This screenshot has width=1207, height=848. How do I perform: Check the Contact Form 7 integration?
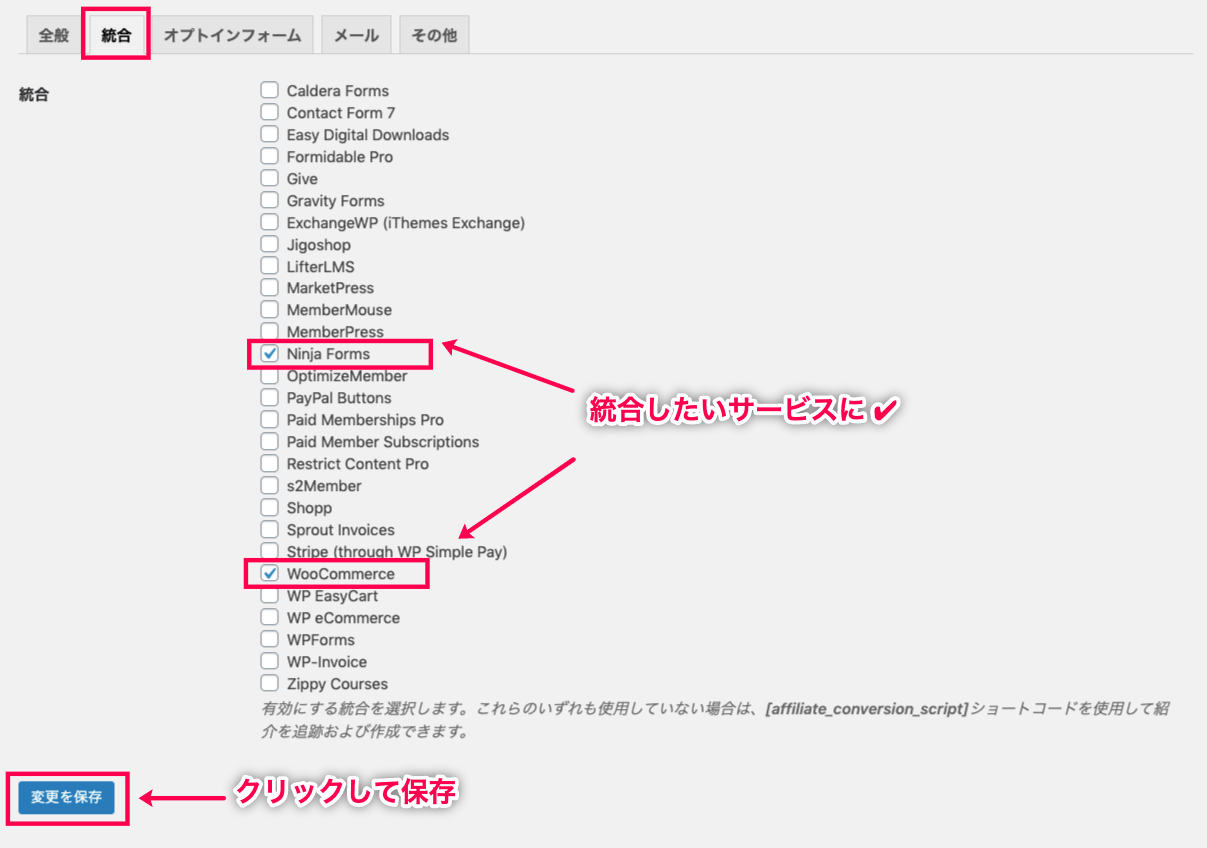pos(269,112)
